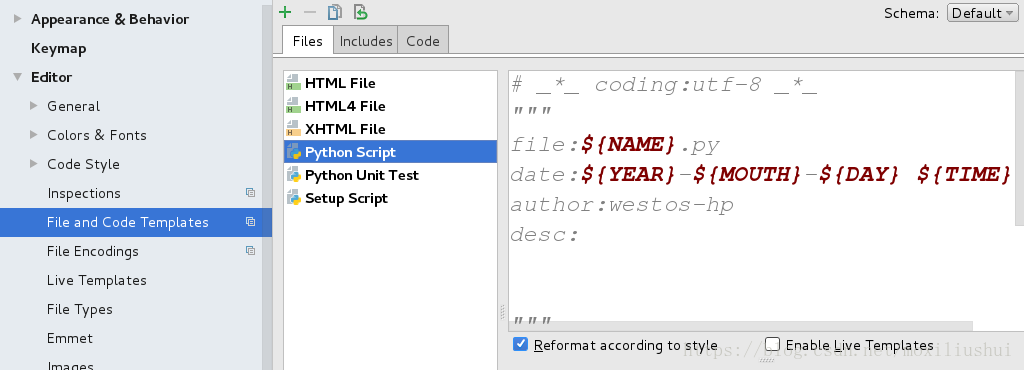Click the ${YEAR} variable in template
1024x370 pixels.
pyautogui.click(x=628, y=174)
